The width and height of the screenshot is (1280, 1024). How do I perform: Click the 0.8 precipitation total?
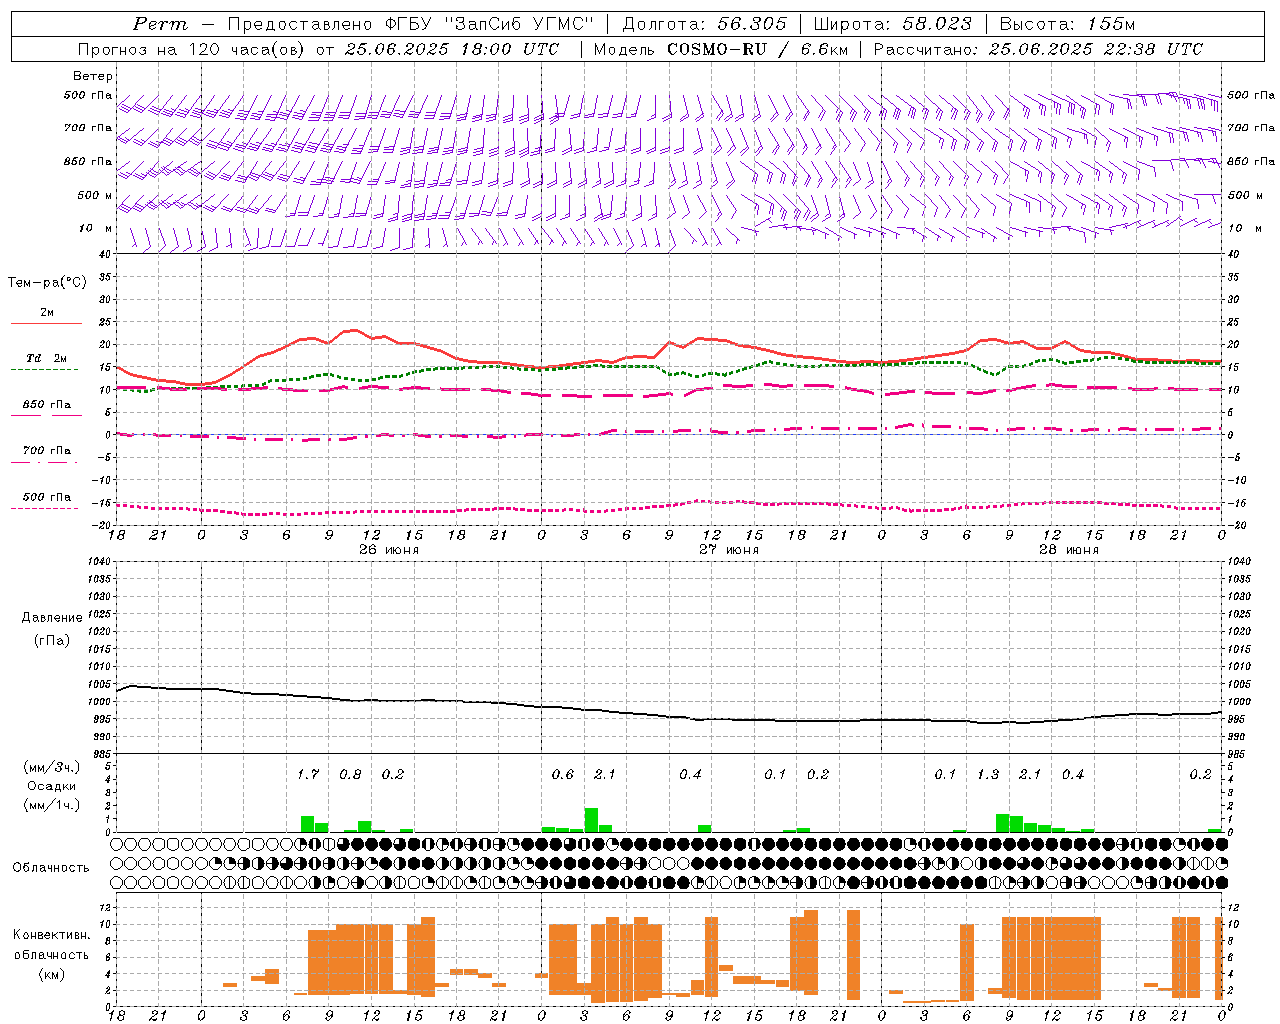point(350,774)
